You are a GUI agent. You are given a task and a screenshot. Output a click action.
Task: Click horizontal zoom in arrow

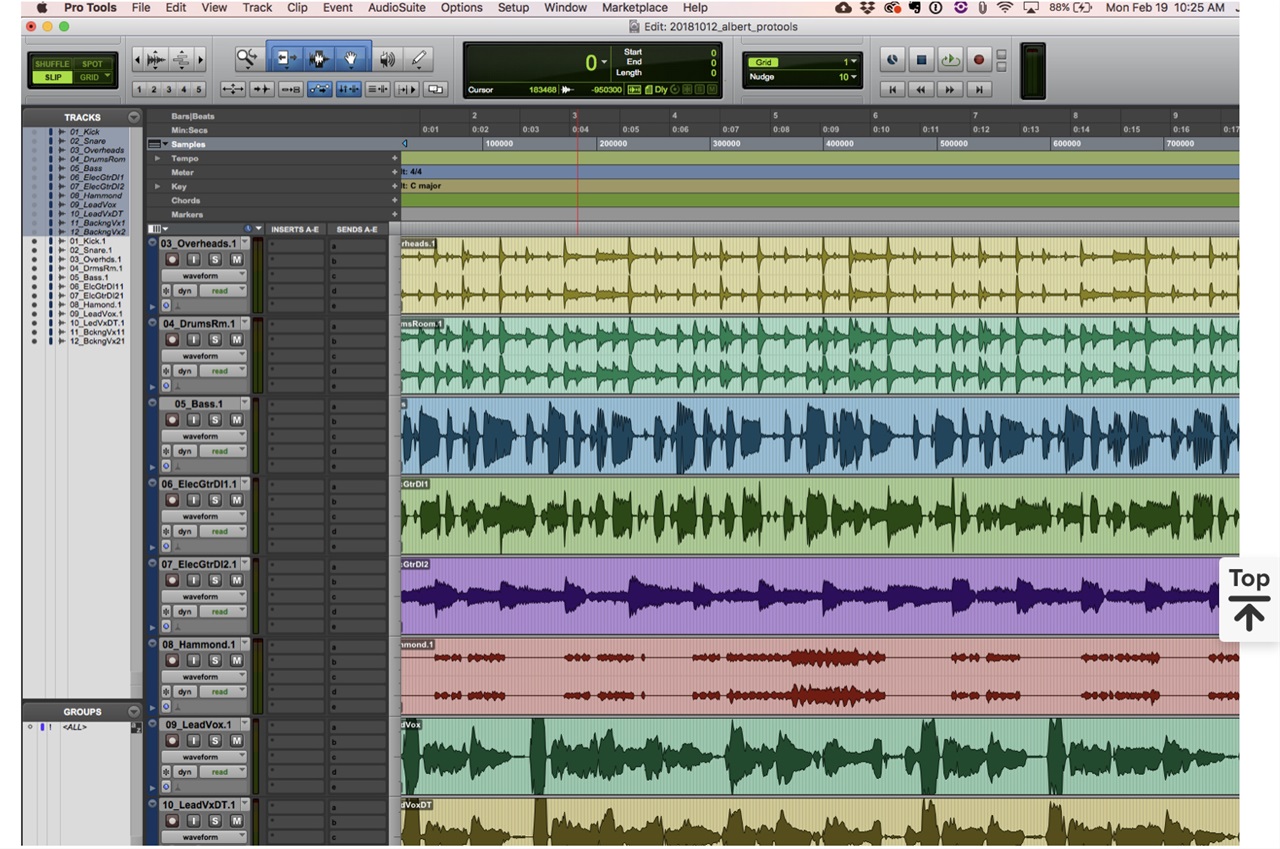point(200,60)
